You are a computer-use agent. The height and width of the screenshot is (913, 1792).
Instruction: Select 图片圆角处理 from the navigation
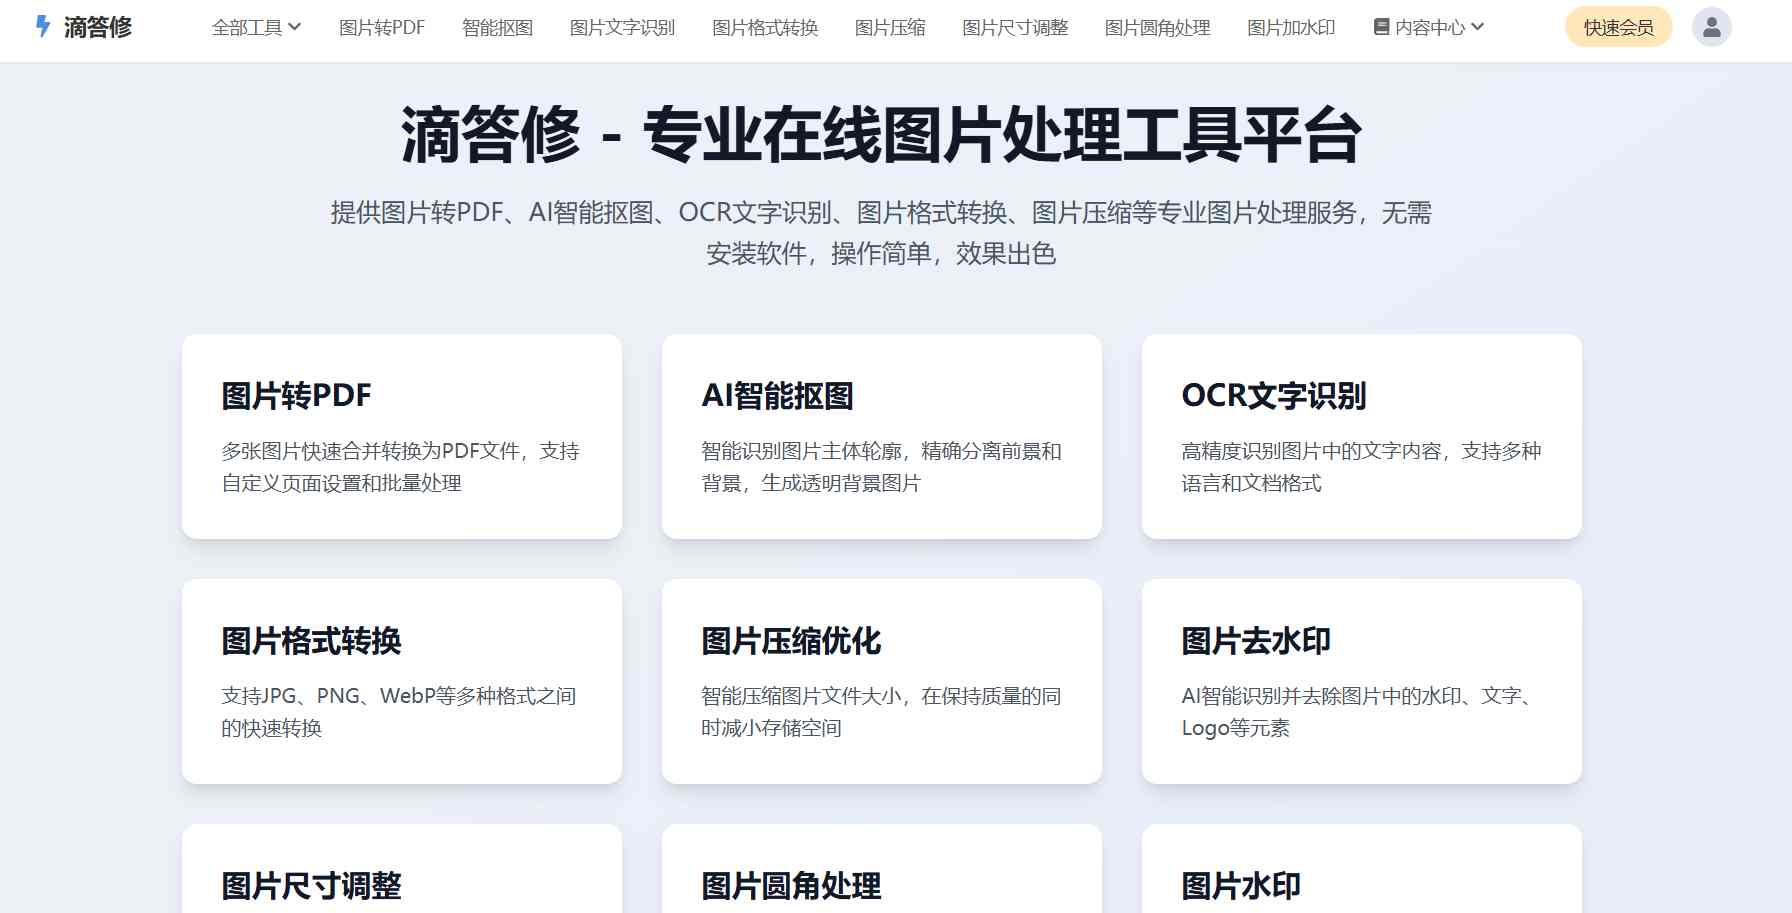(1156, 28)
